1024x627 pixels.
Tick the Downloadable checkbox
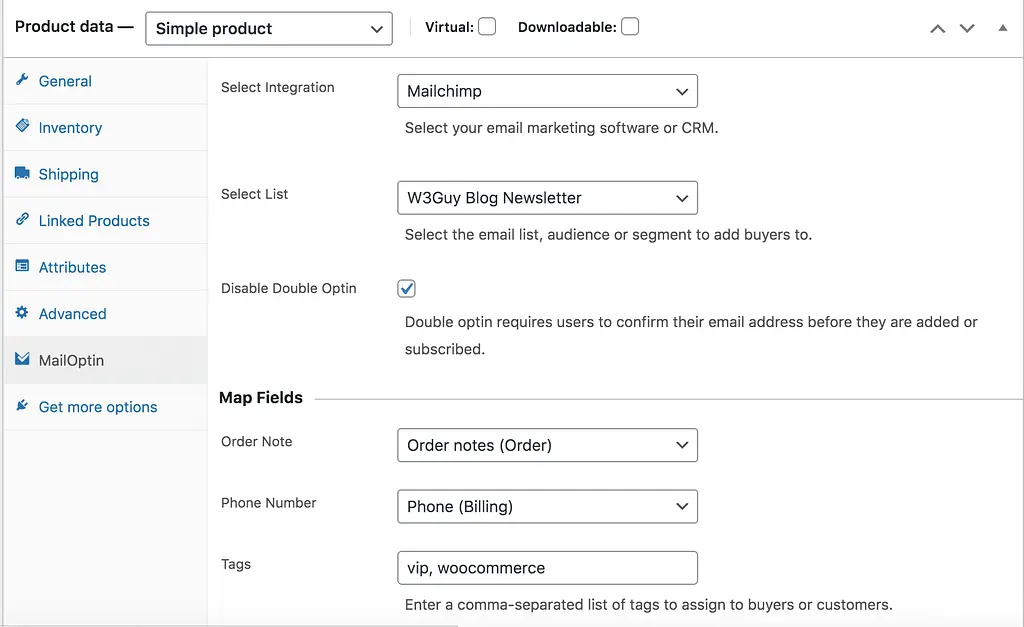[x=630, y=27]
